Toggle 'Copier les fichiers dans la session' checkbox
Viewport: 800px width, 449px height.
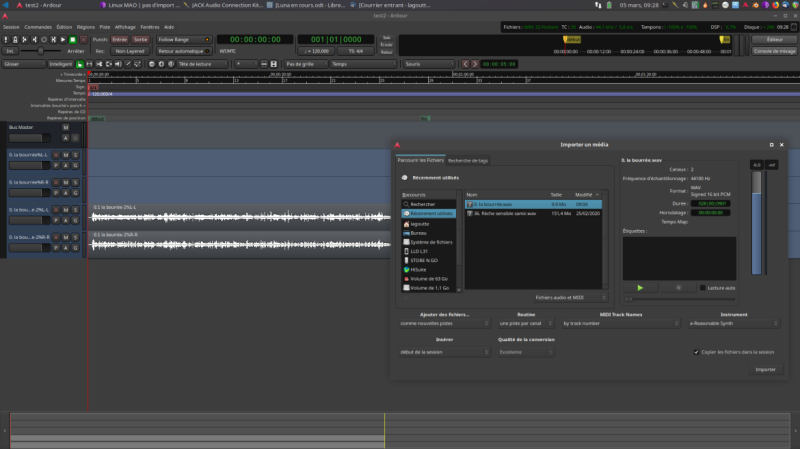(x=696, y=351)
